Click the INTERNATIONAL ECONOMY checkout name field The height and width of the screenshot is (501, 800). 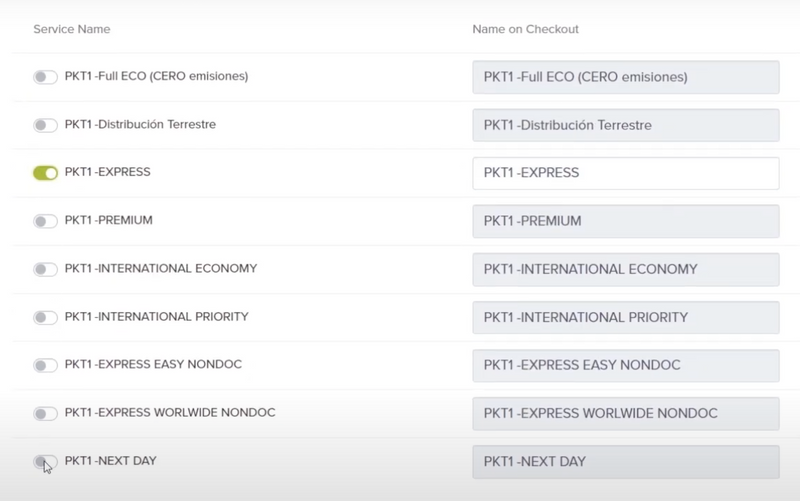(x=626, y=269)
